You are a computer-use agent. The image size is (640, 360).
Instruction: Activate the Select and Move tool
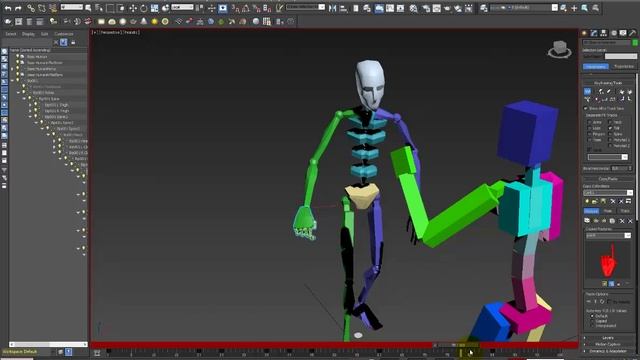coord(133,8)
